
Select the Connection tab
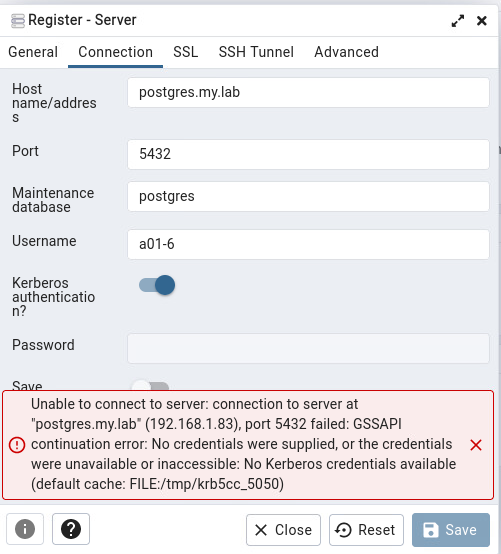pos(116,52)
